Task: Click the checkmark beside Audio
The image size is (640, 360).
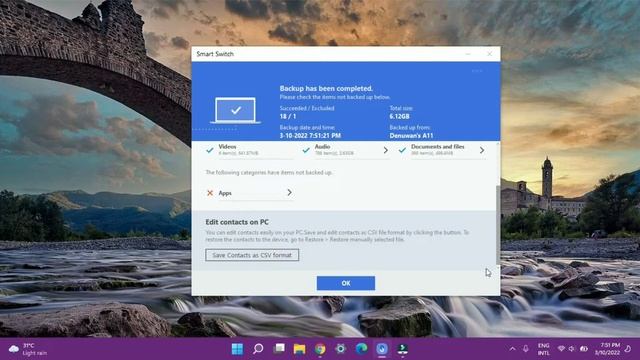Action: pyautogui.click(x=306, y=150)
